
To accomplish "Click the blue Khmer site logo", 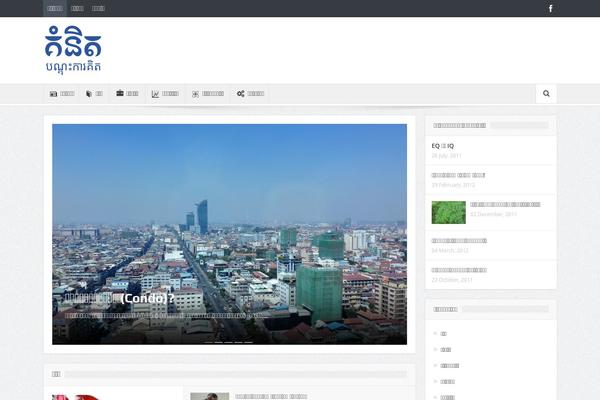I will click(73, 49).
